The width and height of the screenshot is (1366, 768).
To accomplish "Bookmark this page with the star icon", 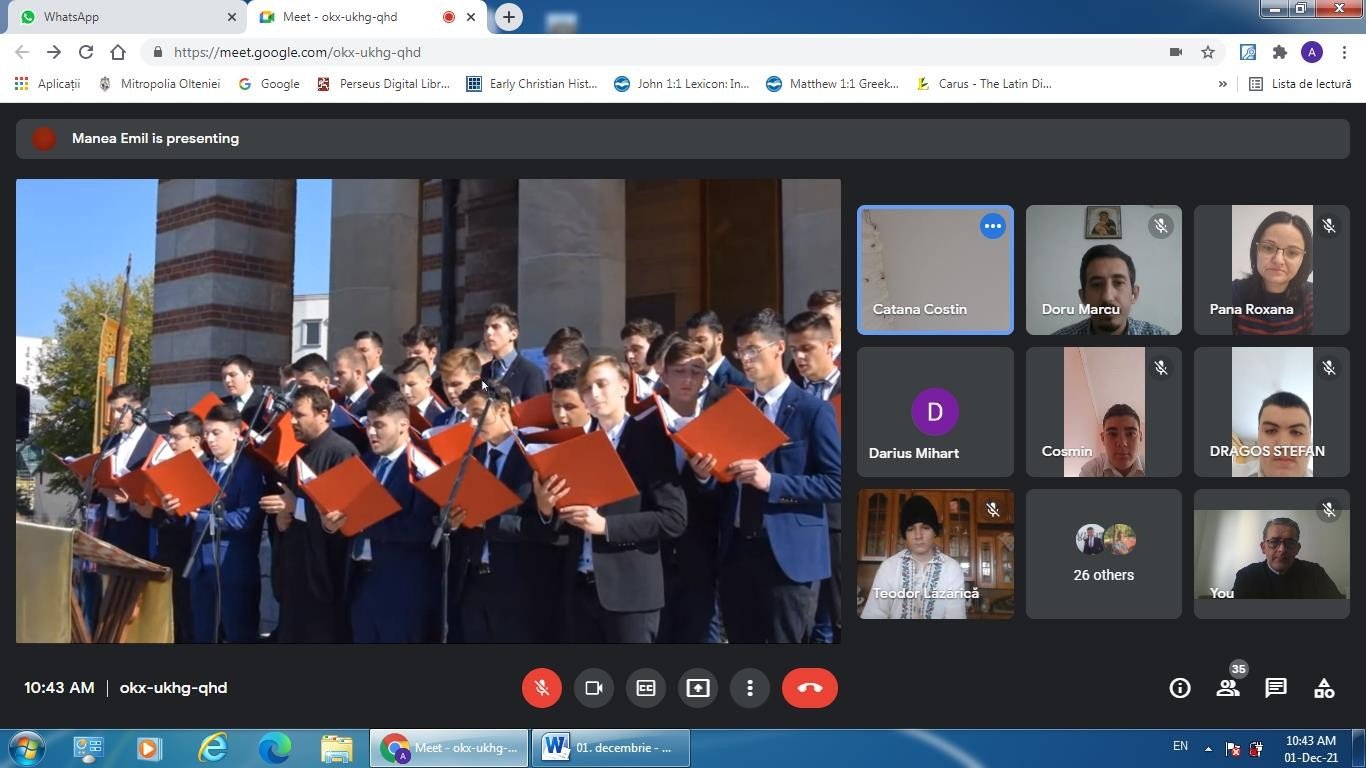I will coord(1208,52).
